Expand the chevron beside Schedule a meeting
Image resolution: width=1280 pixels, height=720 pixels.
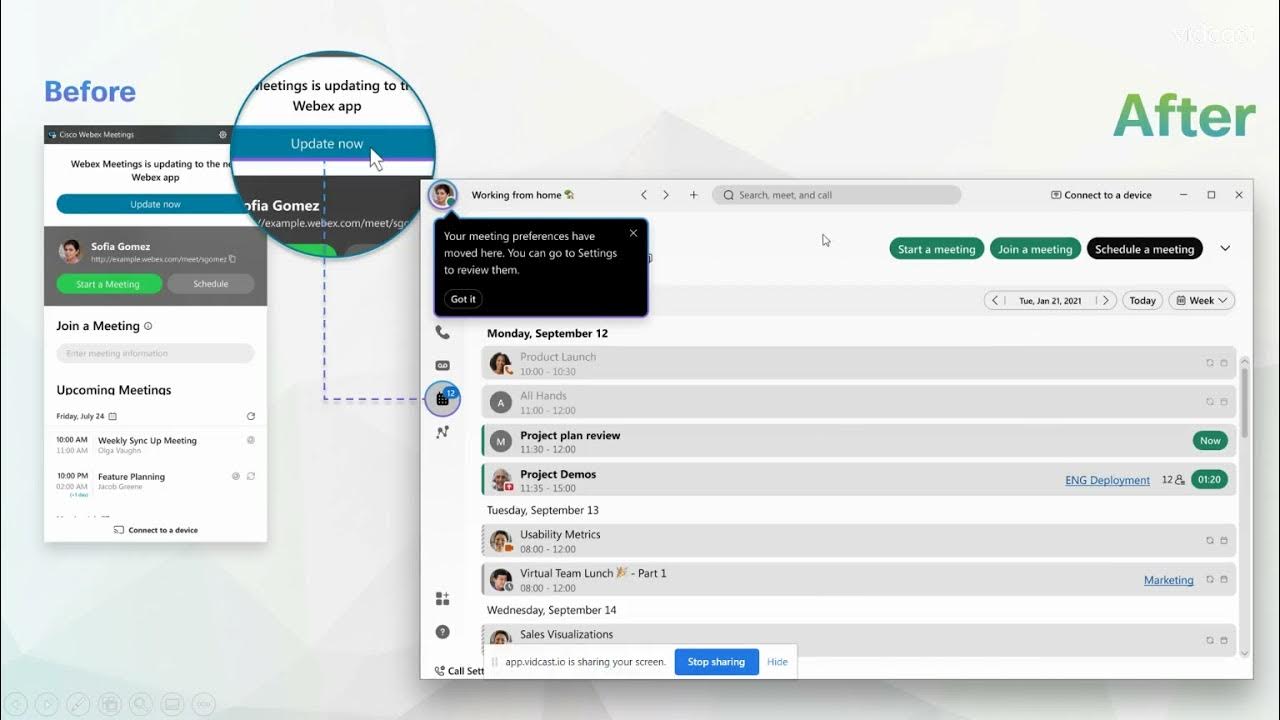1225,249
